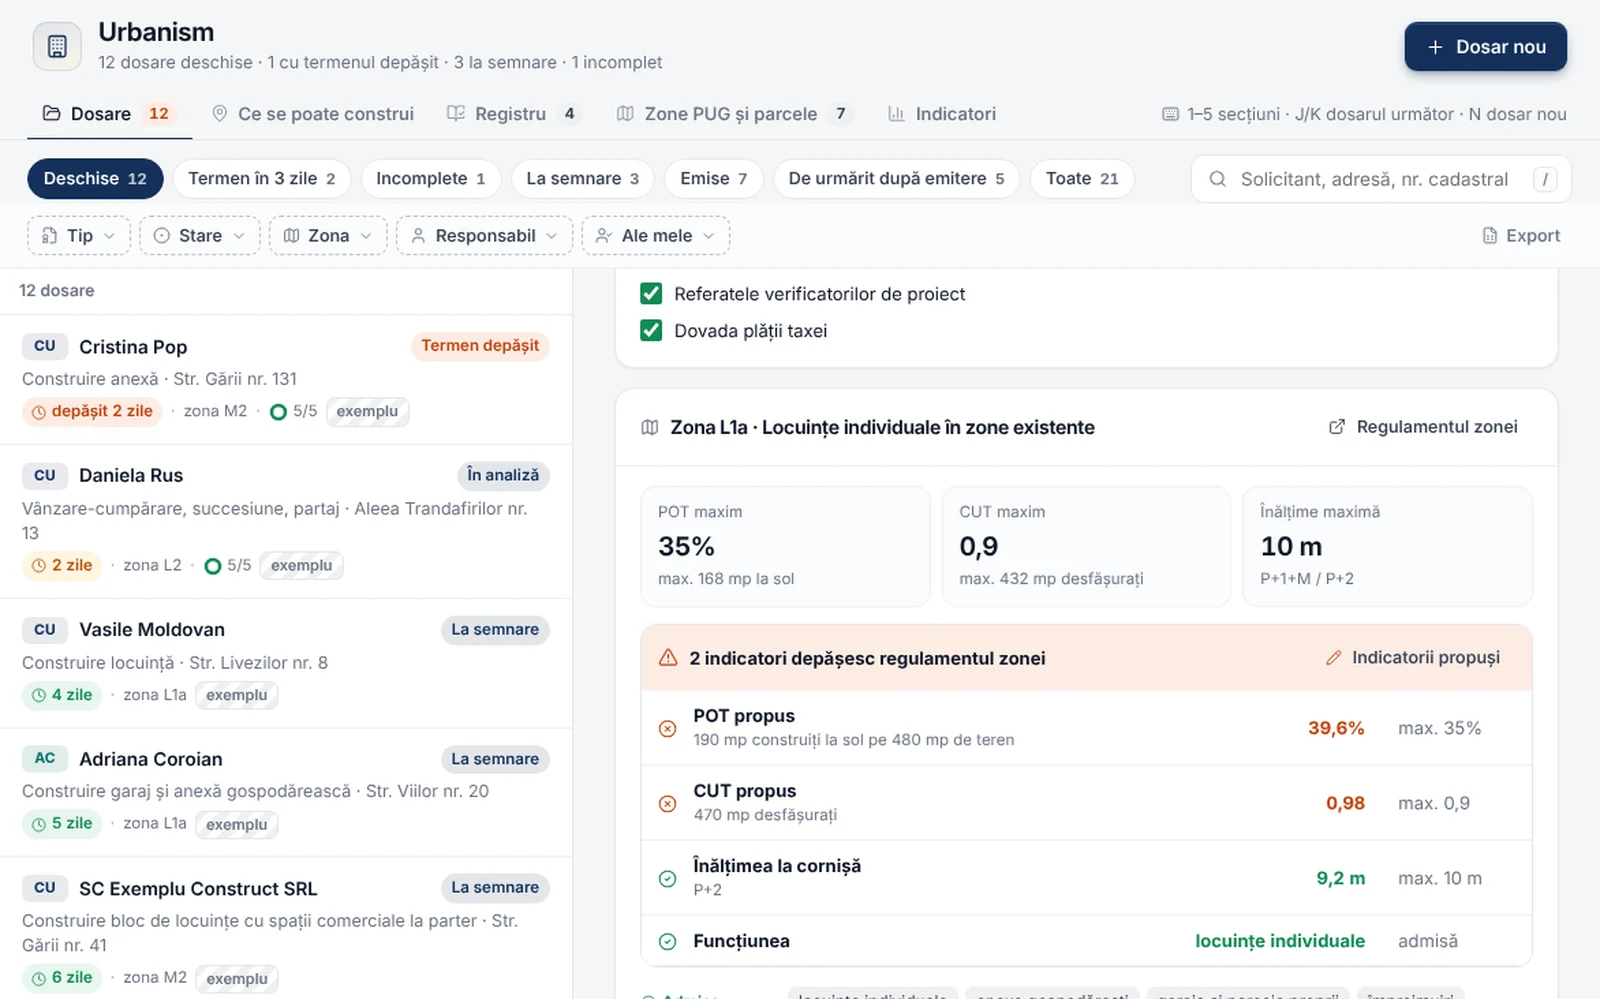
Task: Select the Toate filter chip
Action: coord(1082,179)
